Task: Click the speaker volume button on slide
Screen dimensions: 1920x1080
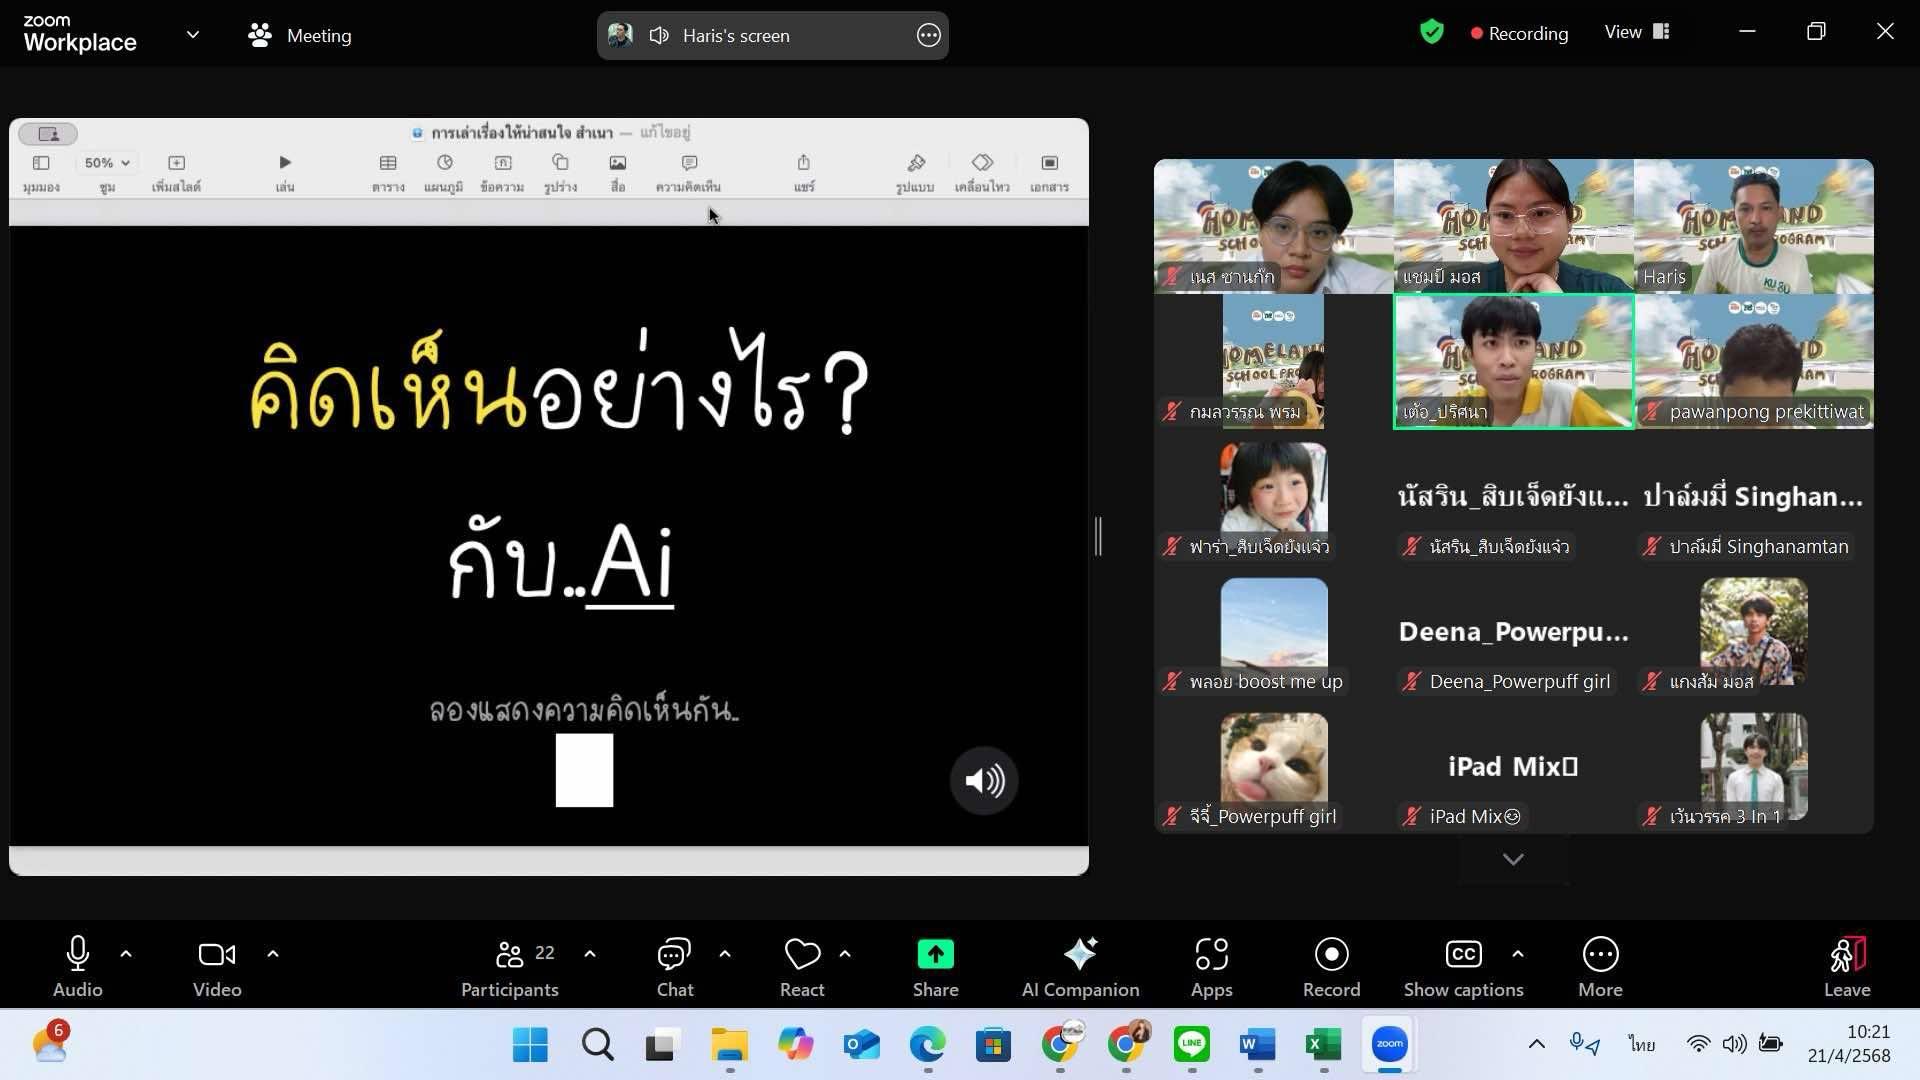Action: tap(984, 780)
